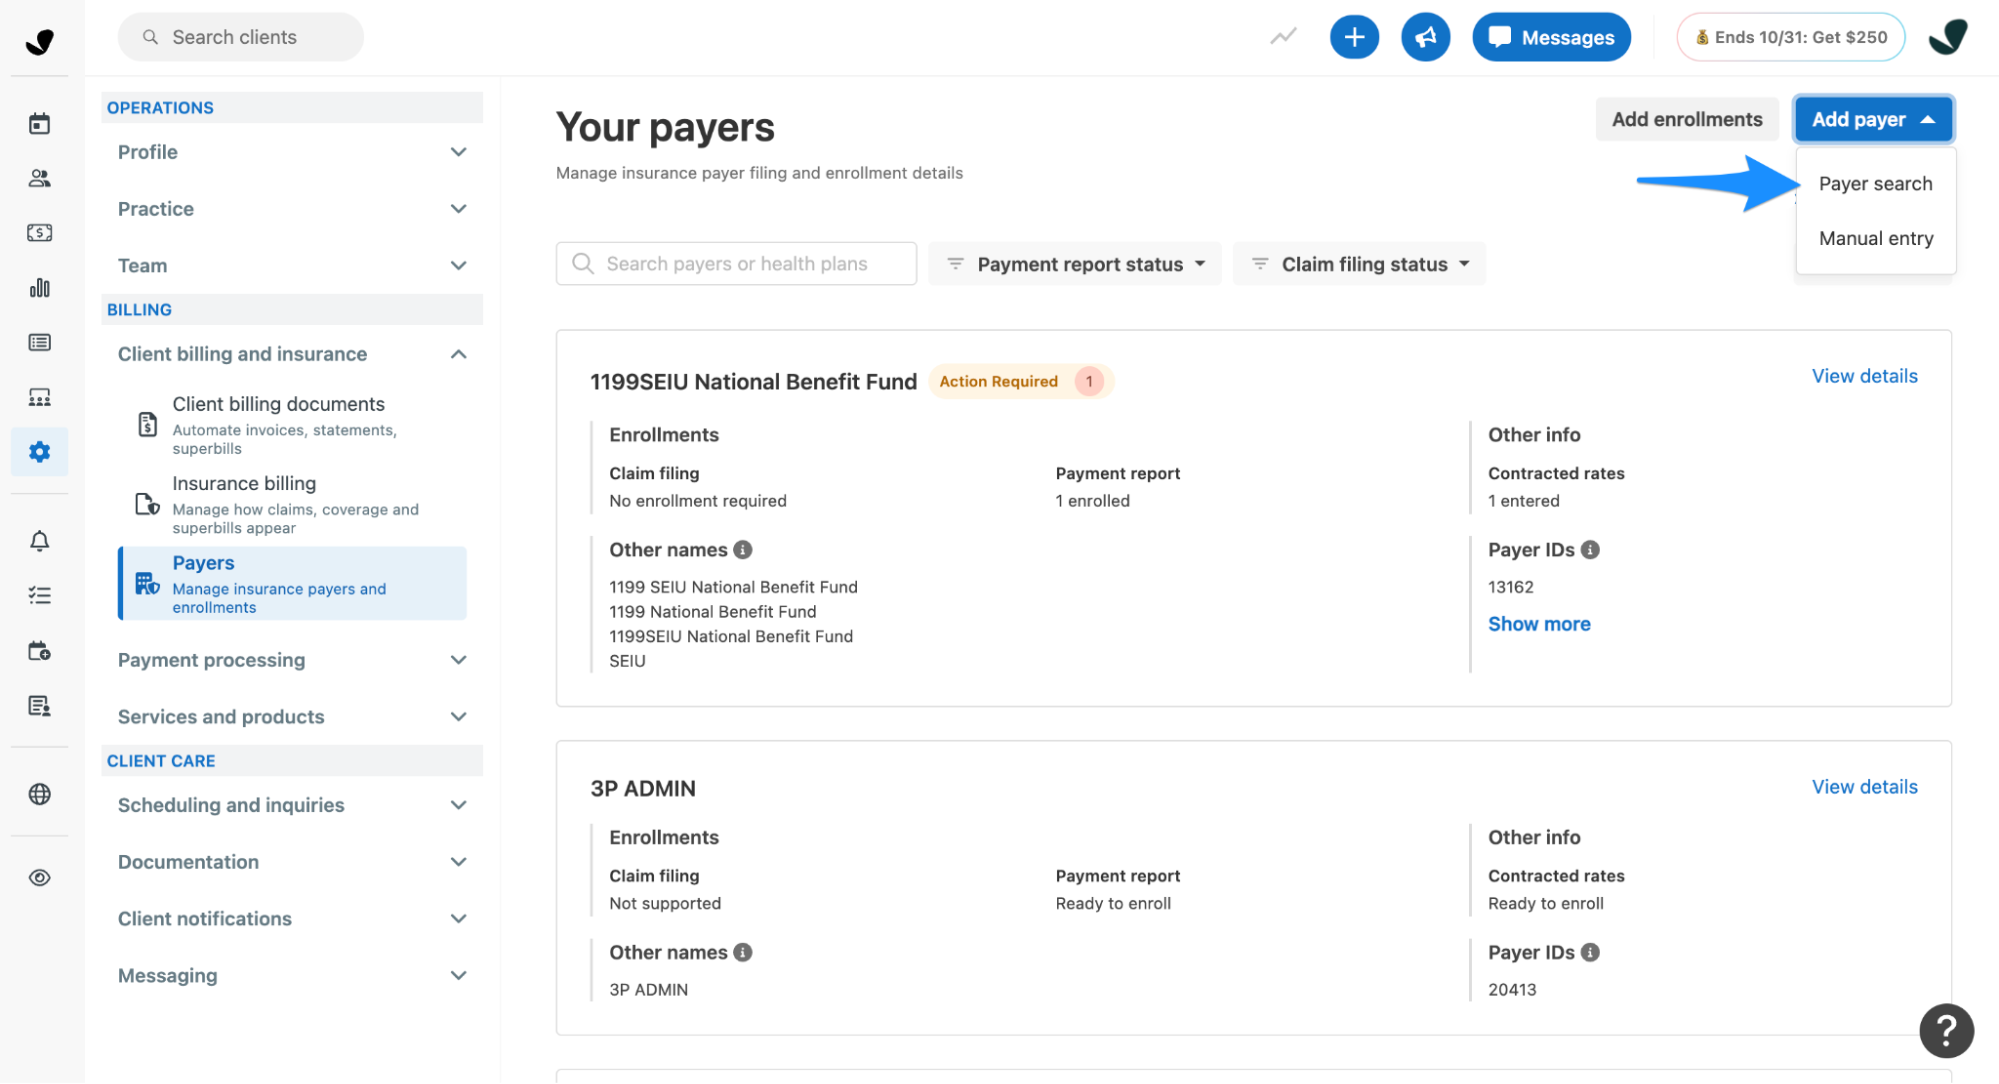Image resolution: width=1999 pixels, height=1084 pixels.
Task: Open the billing dollar icon in rail
Action: coord(39,233)
